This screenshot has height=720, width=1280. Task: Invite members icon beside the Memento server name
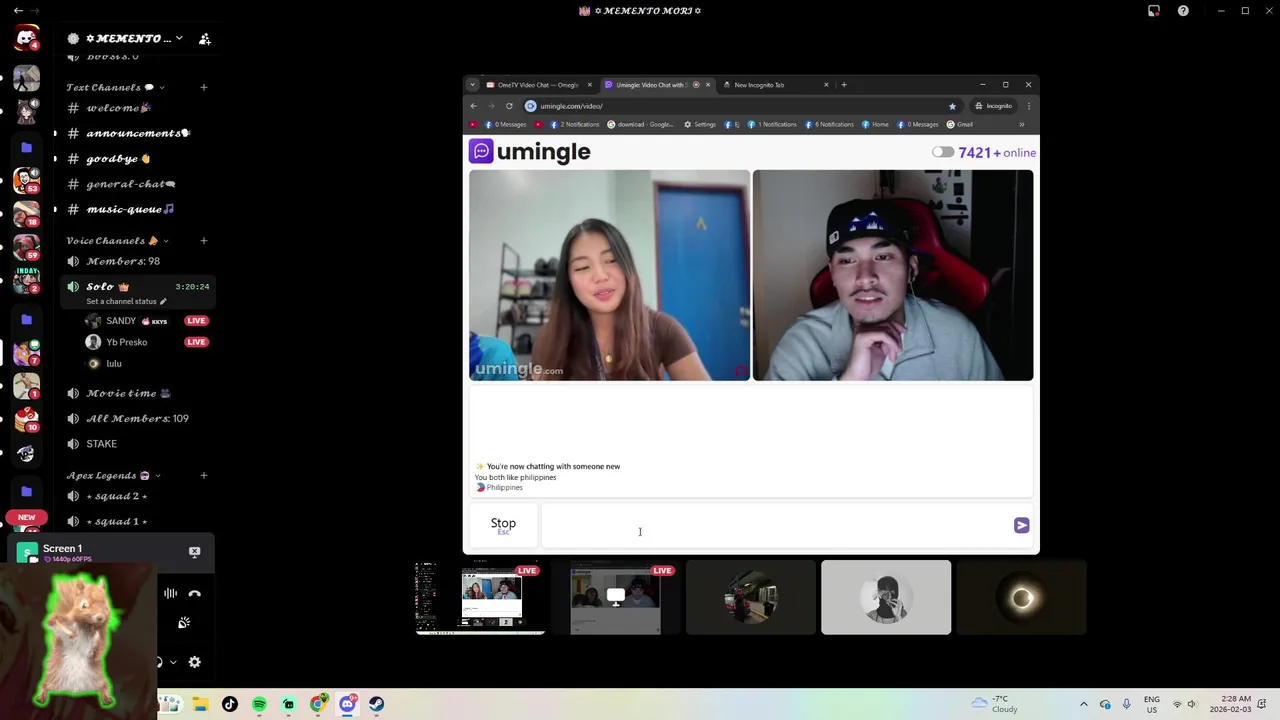click(204, 39)
